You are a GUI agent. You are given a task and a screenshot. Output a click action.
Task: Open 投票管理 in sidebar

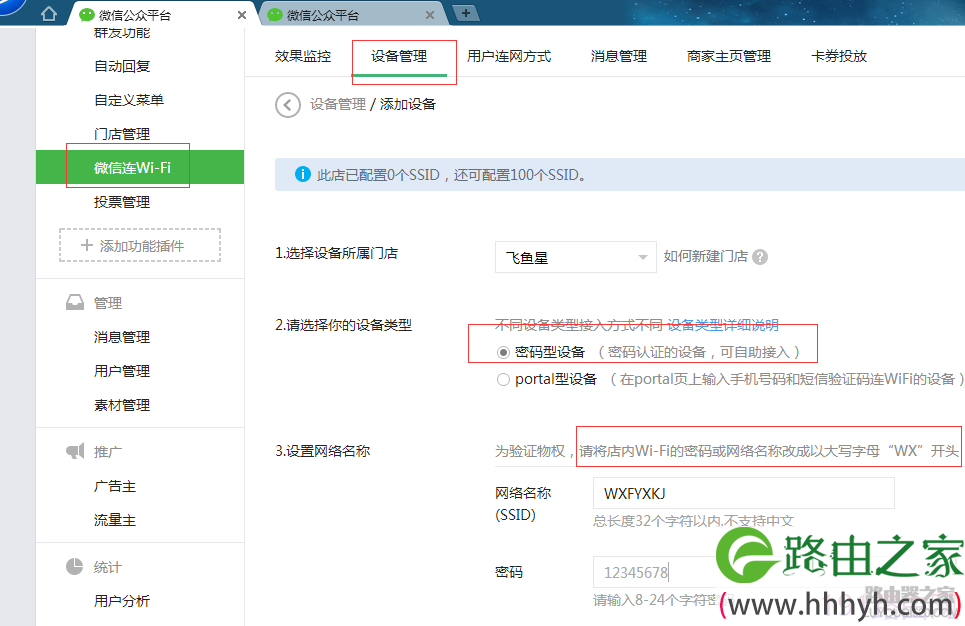122,203
